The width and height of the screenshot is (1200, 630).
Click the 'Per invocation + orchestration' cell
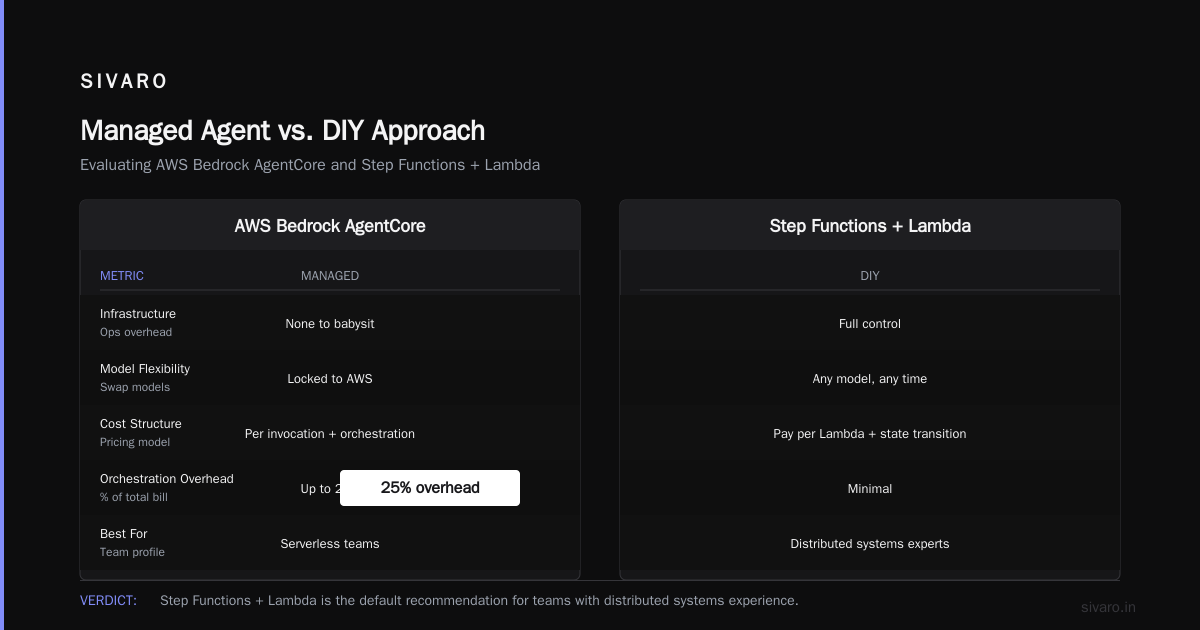tap(330, 434)
